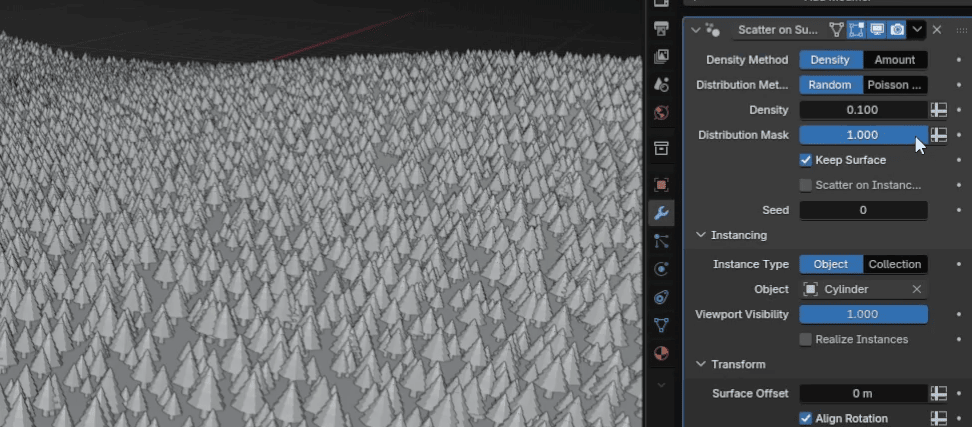
Task: Click the Seed value field
Action: (x=862, y=210)
